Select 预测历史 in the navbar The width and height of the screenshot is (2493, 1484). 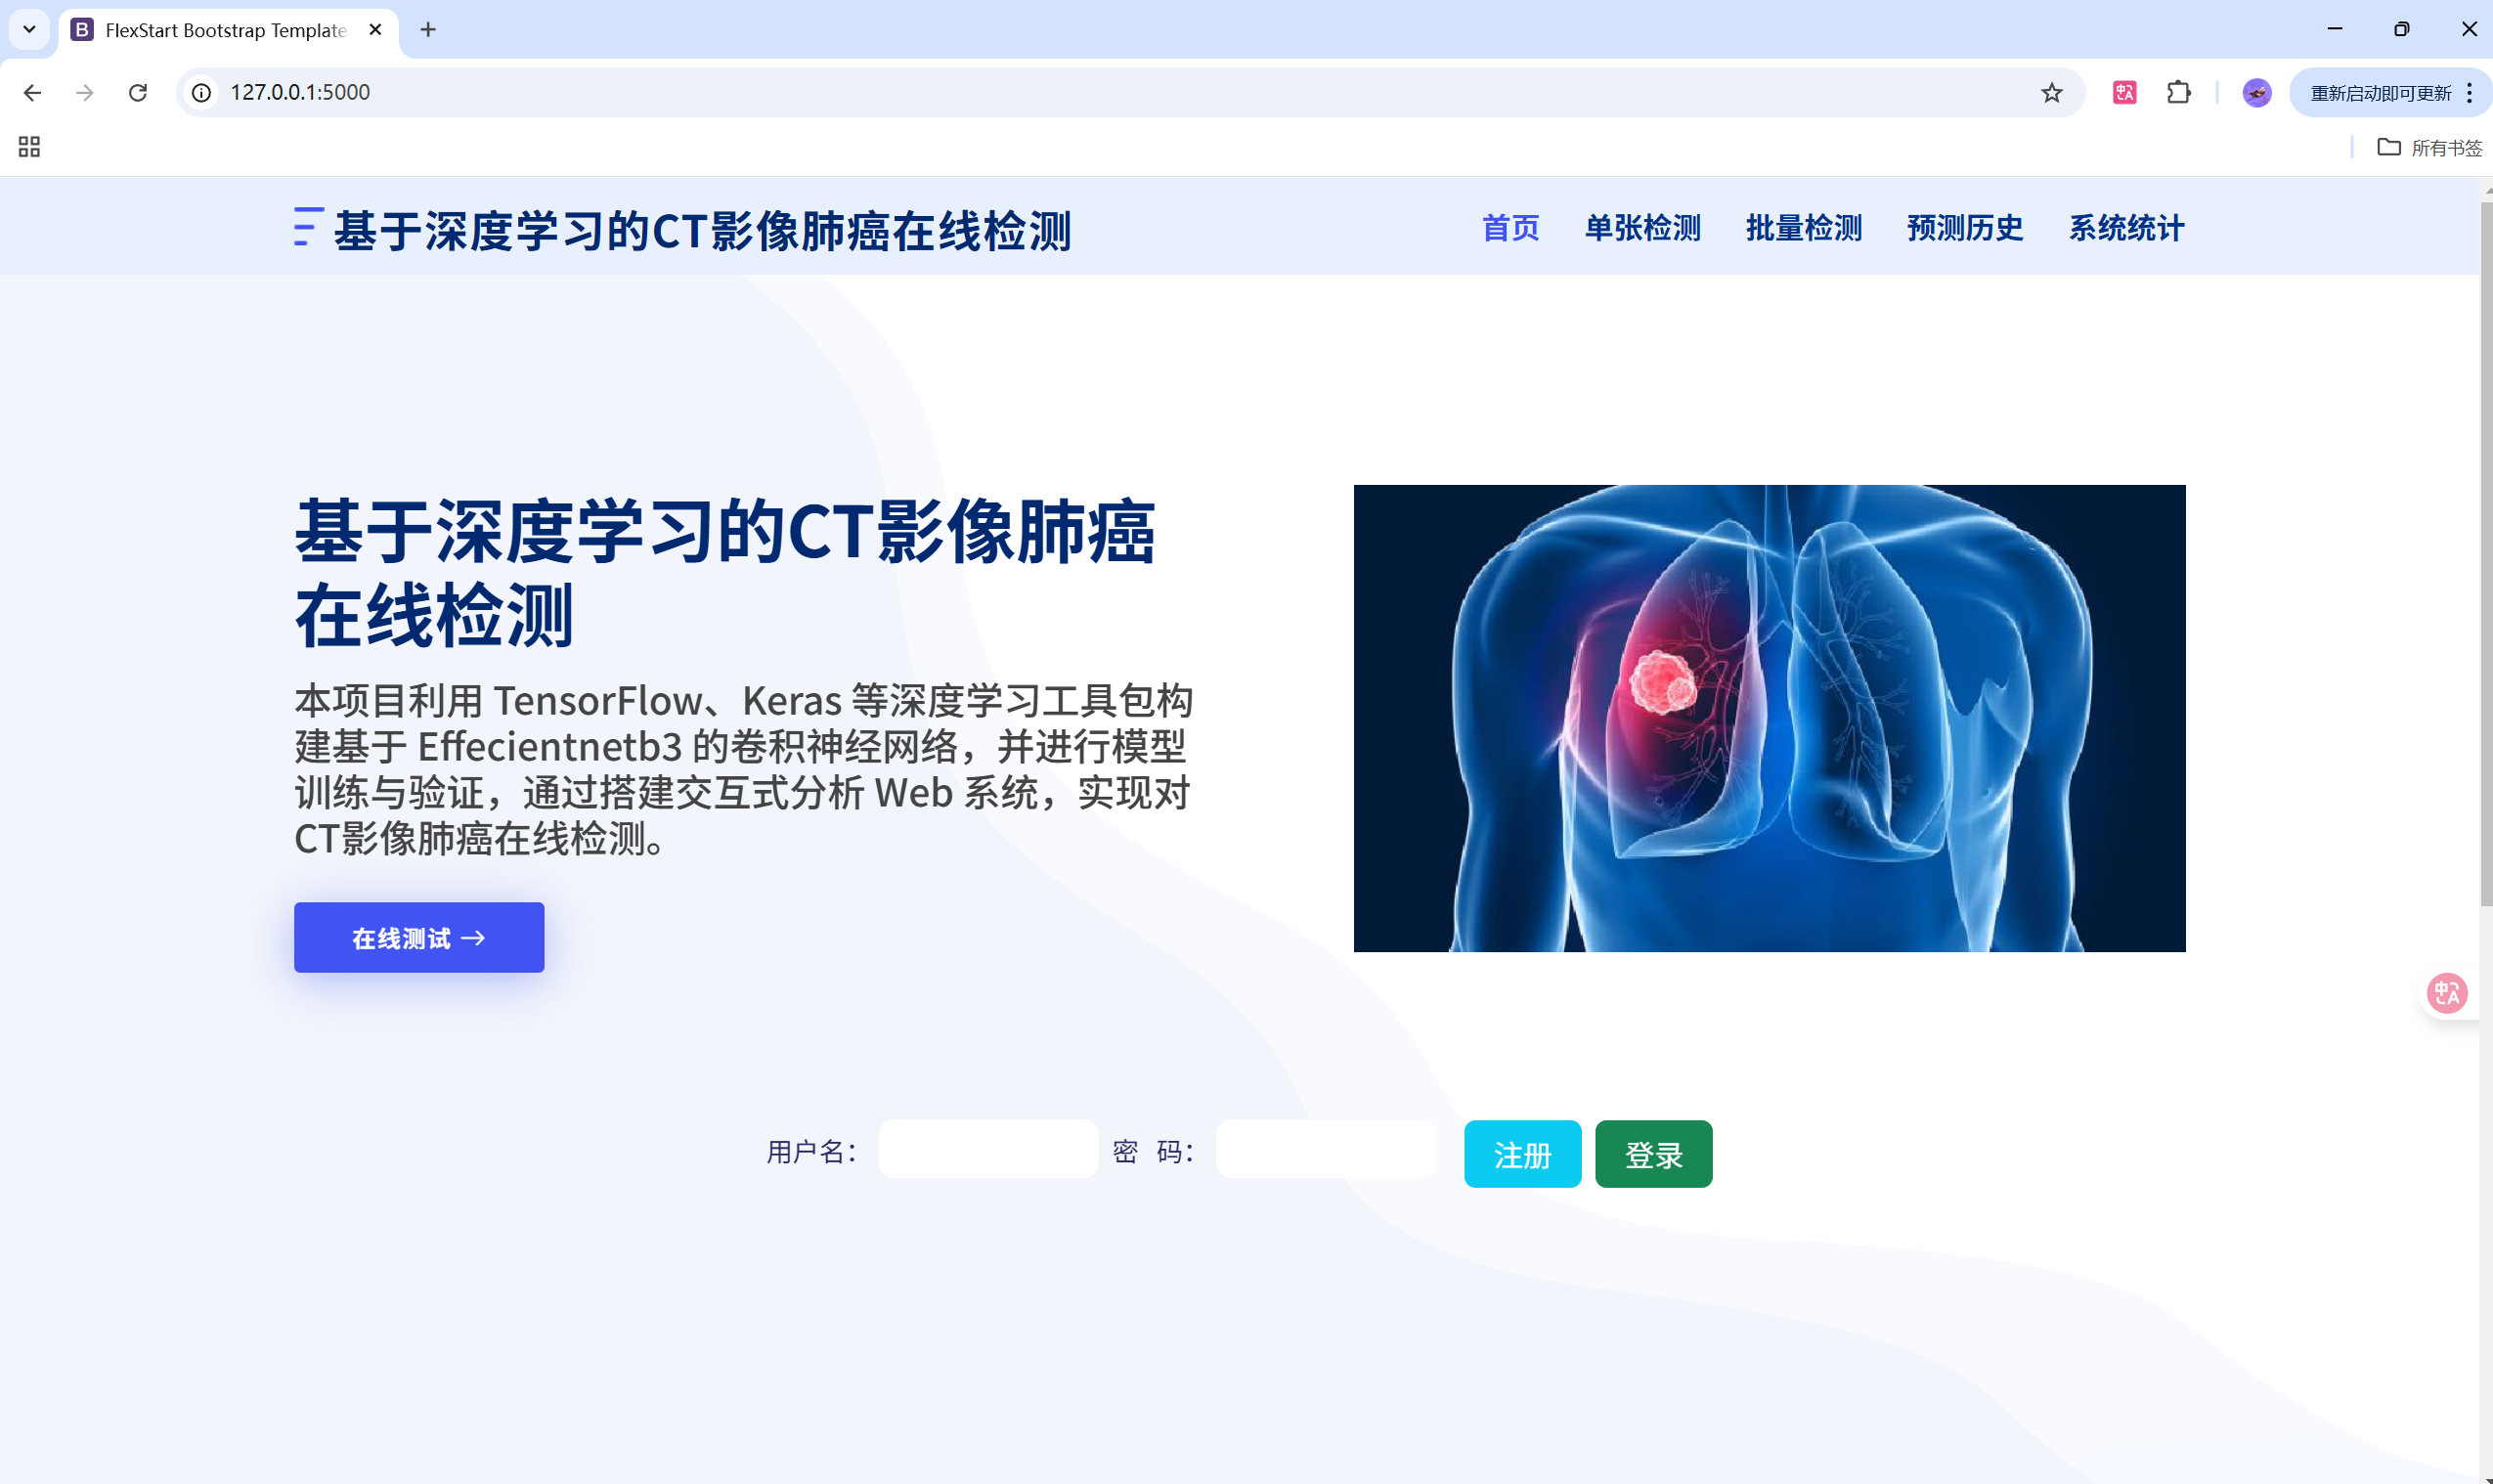1964,228
